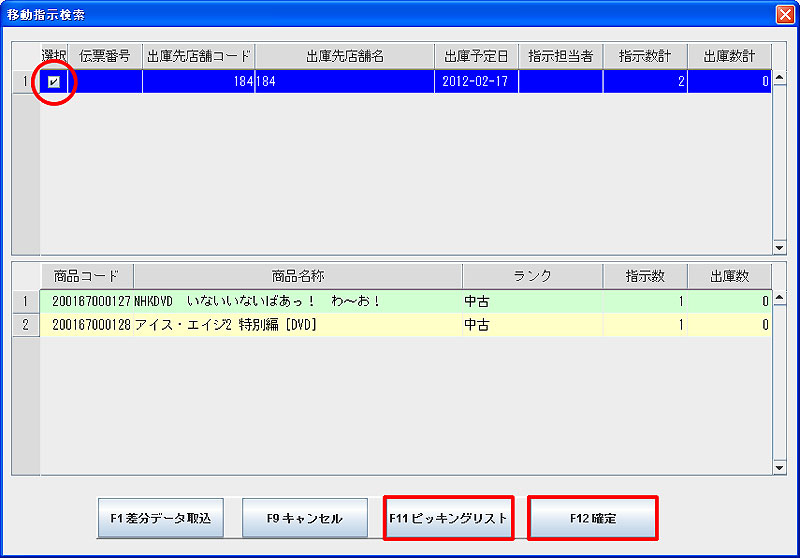Click the 指示担当者 column header

tap(561, 56)
